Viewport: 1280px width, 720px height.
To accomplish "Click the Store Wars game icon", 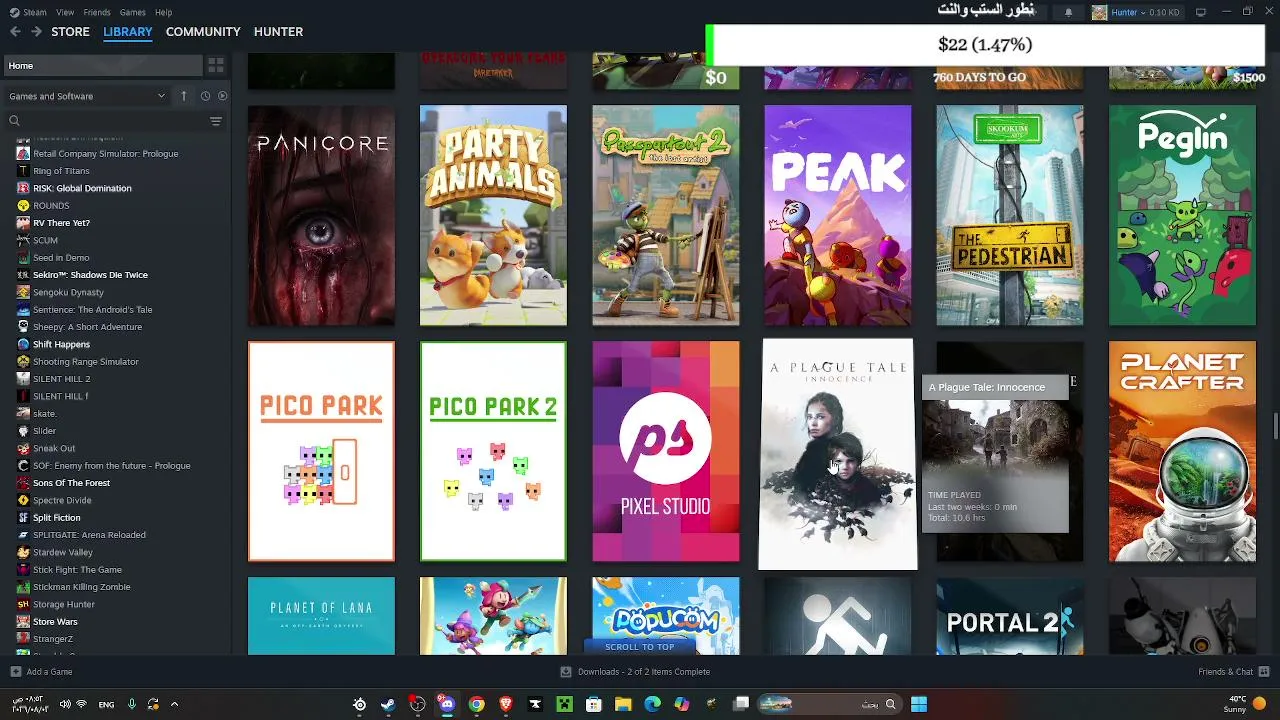I will click(x=23, y=622).
